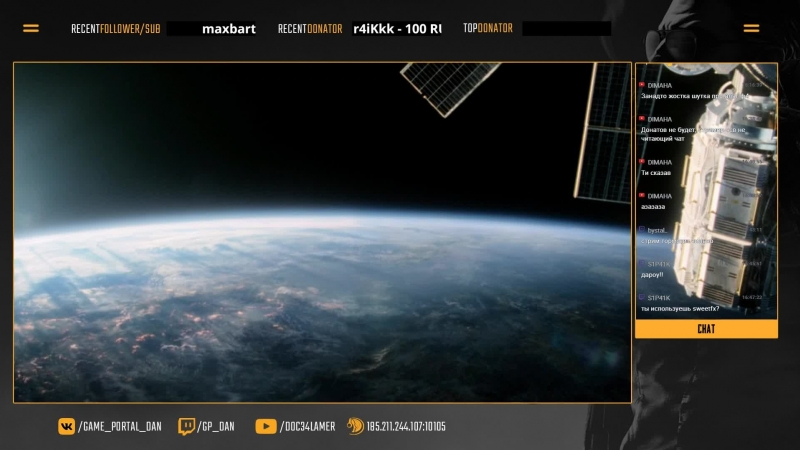The width and height of the screenshot is (800, 450).
Task: Click the Twitch badge beside bystal_ message
Action: (642, 230)
